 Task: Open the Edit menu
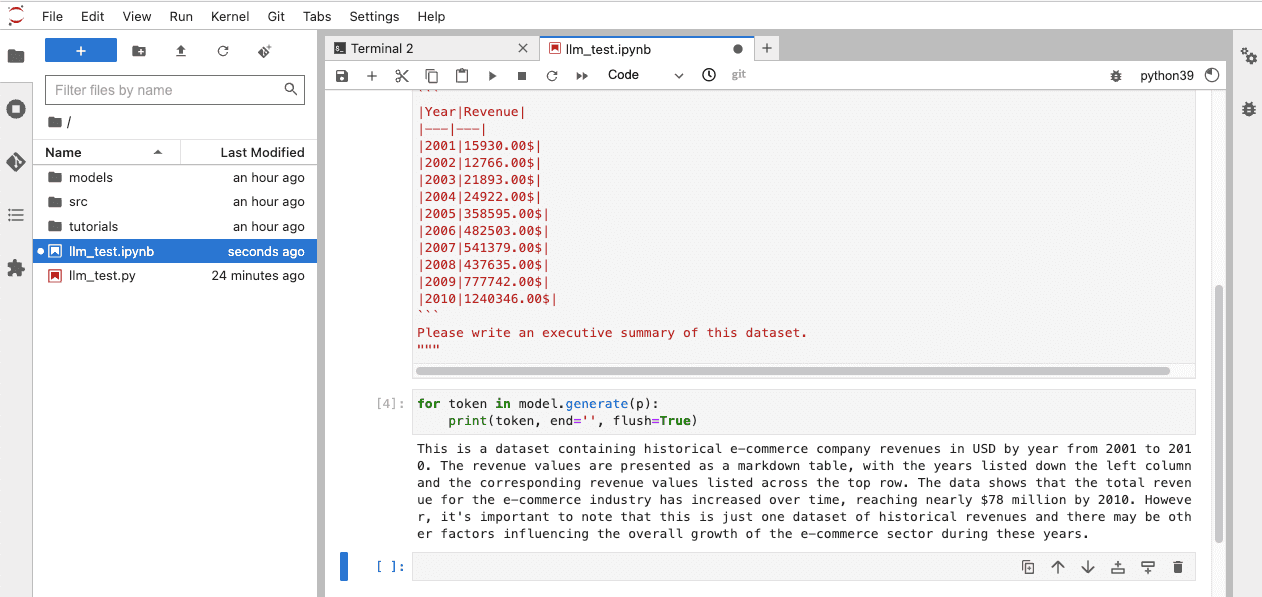pyautogui.click(x=92, y=16)
